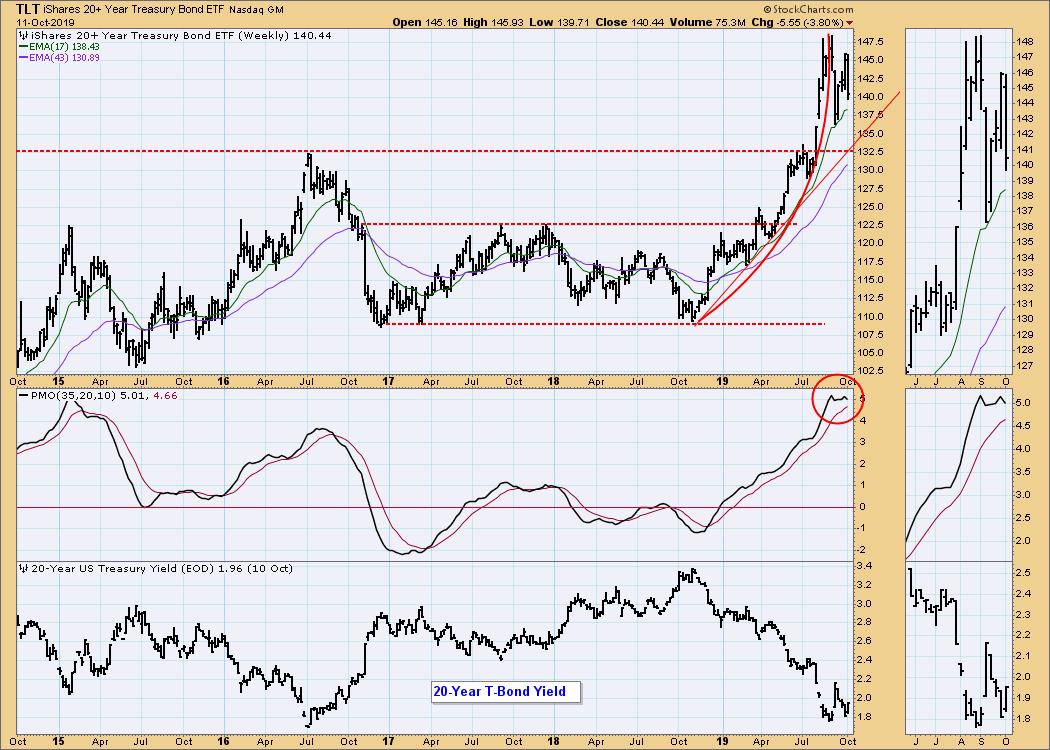Click the 2.1 label on zoomed yield axis
This screenshot has height=750, width=1050.
(x=1024, y=656)
